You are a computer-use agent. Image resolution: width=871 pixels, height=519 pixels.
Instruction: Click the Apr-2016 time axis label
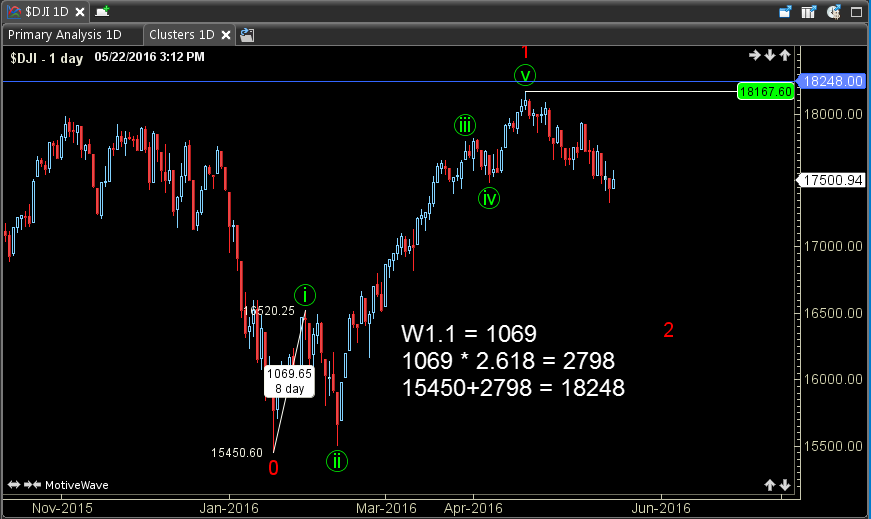pyautogui.click(x=473, y=508)
